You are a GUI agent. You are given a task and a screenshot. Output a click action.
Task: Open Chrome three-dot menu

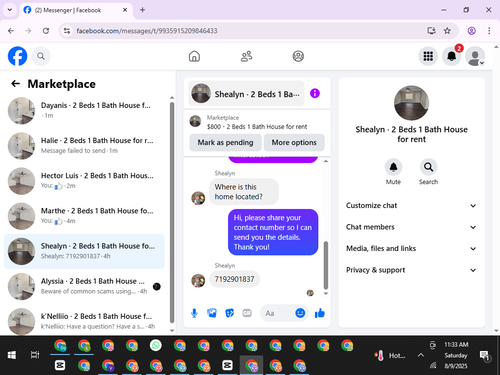coord(489,31)
